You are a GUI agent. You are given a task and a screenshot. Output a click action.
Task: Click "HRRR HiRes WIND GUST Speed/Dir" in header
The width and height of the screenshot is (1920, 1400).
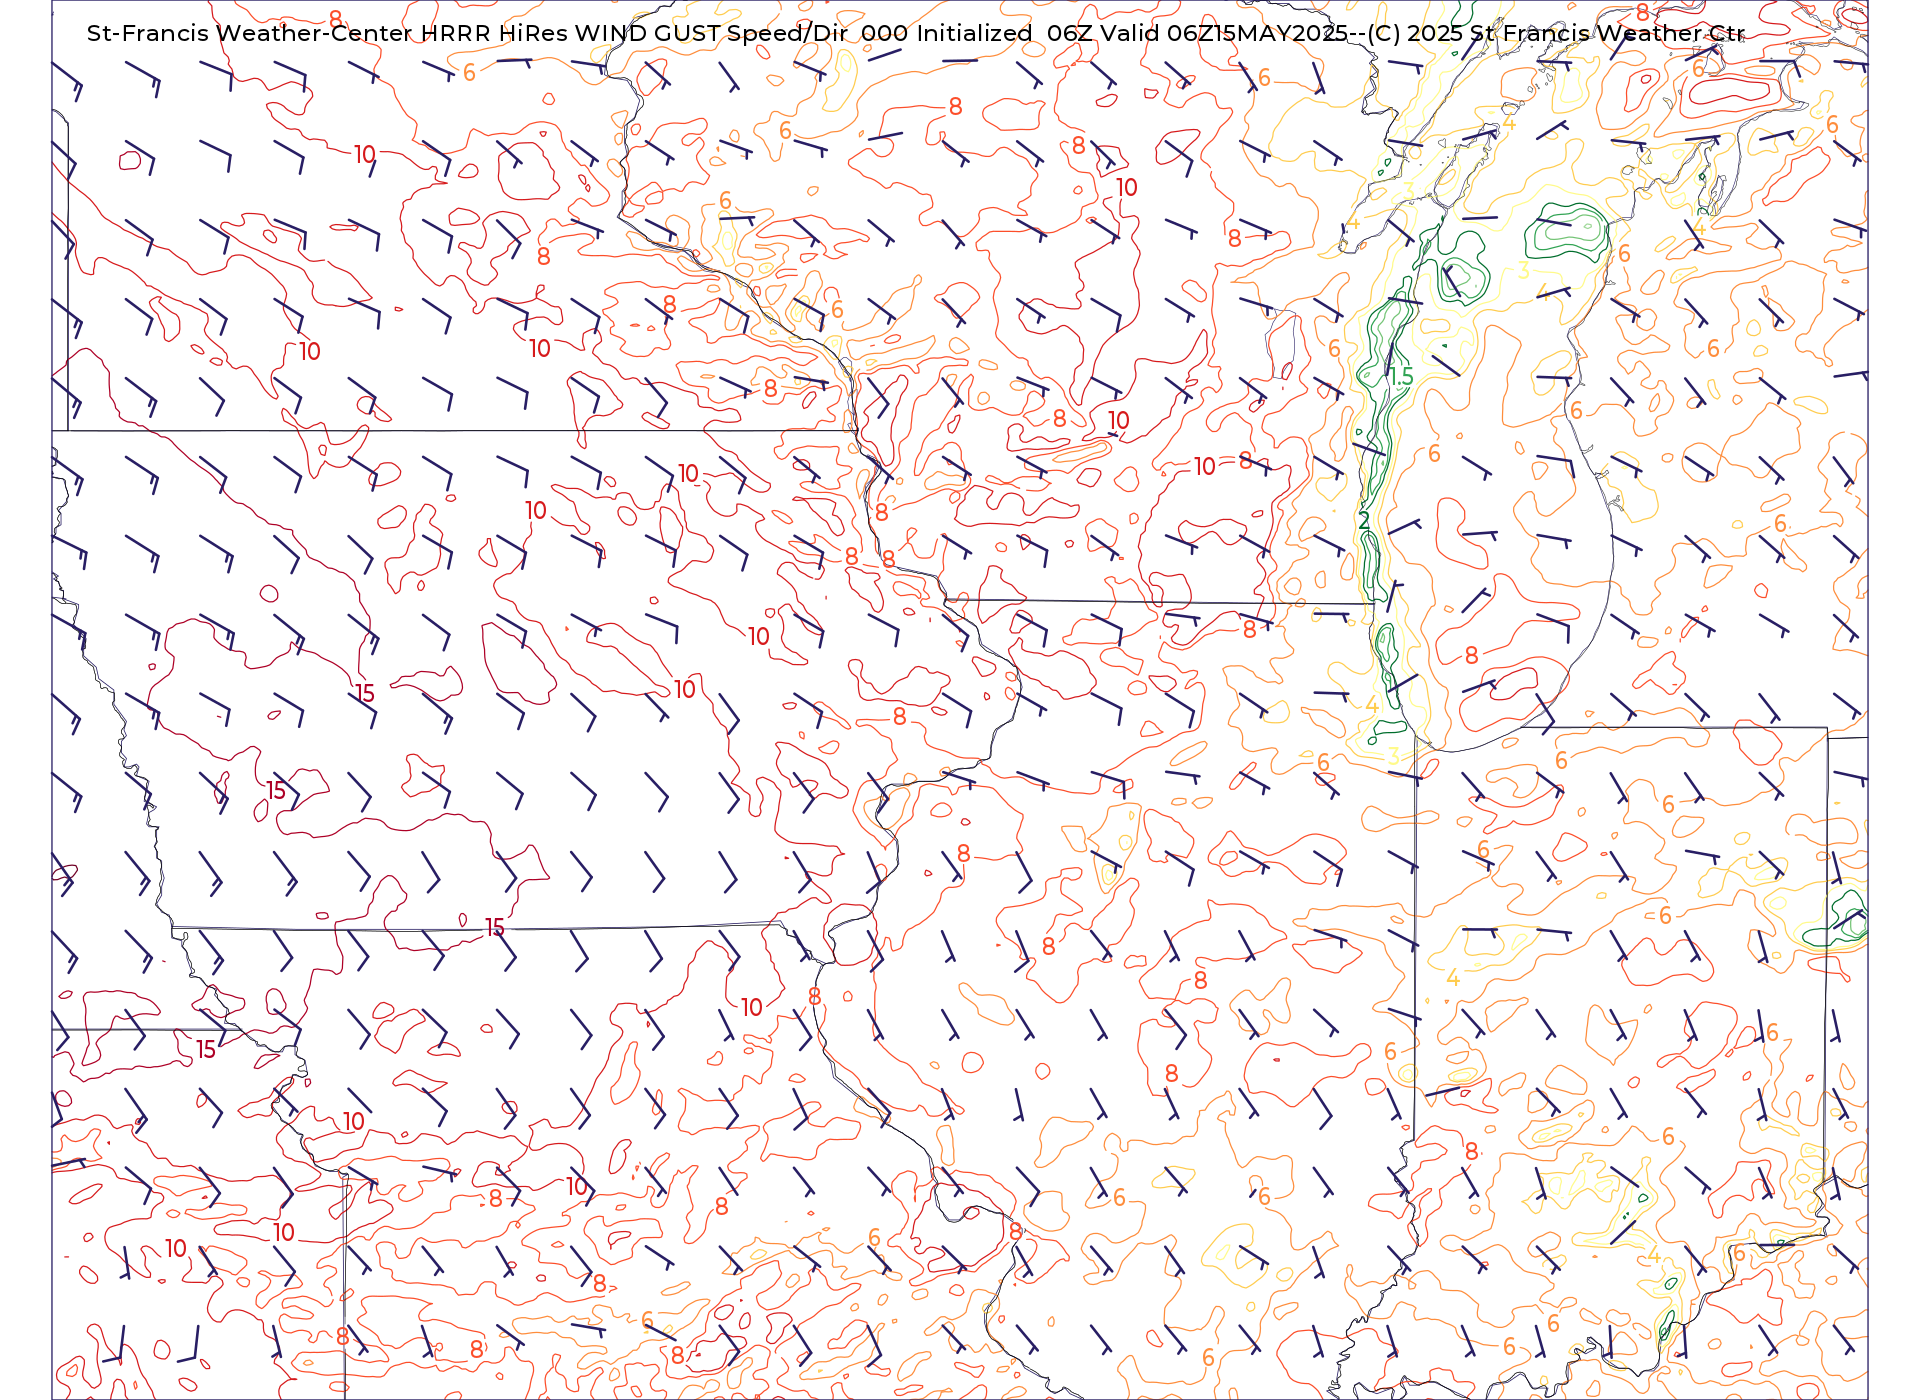[x=633, y=33]
